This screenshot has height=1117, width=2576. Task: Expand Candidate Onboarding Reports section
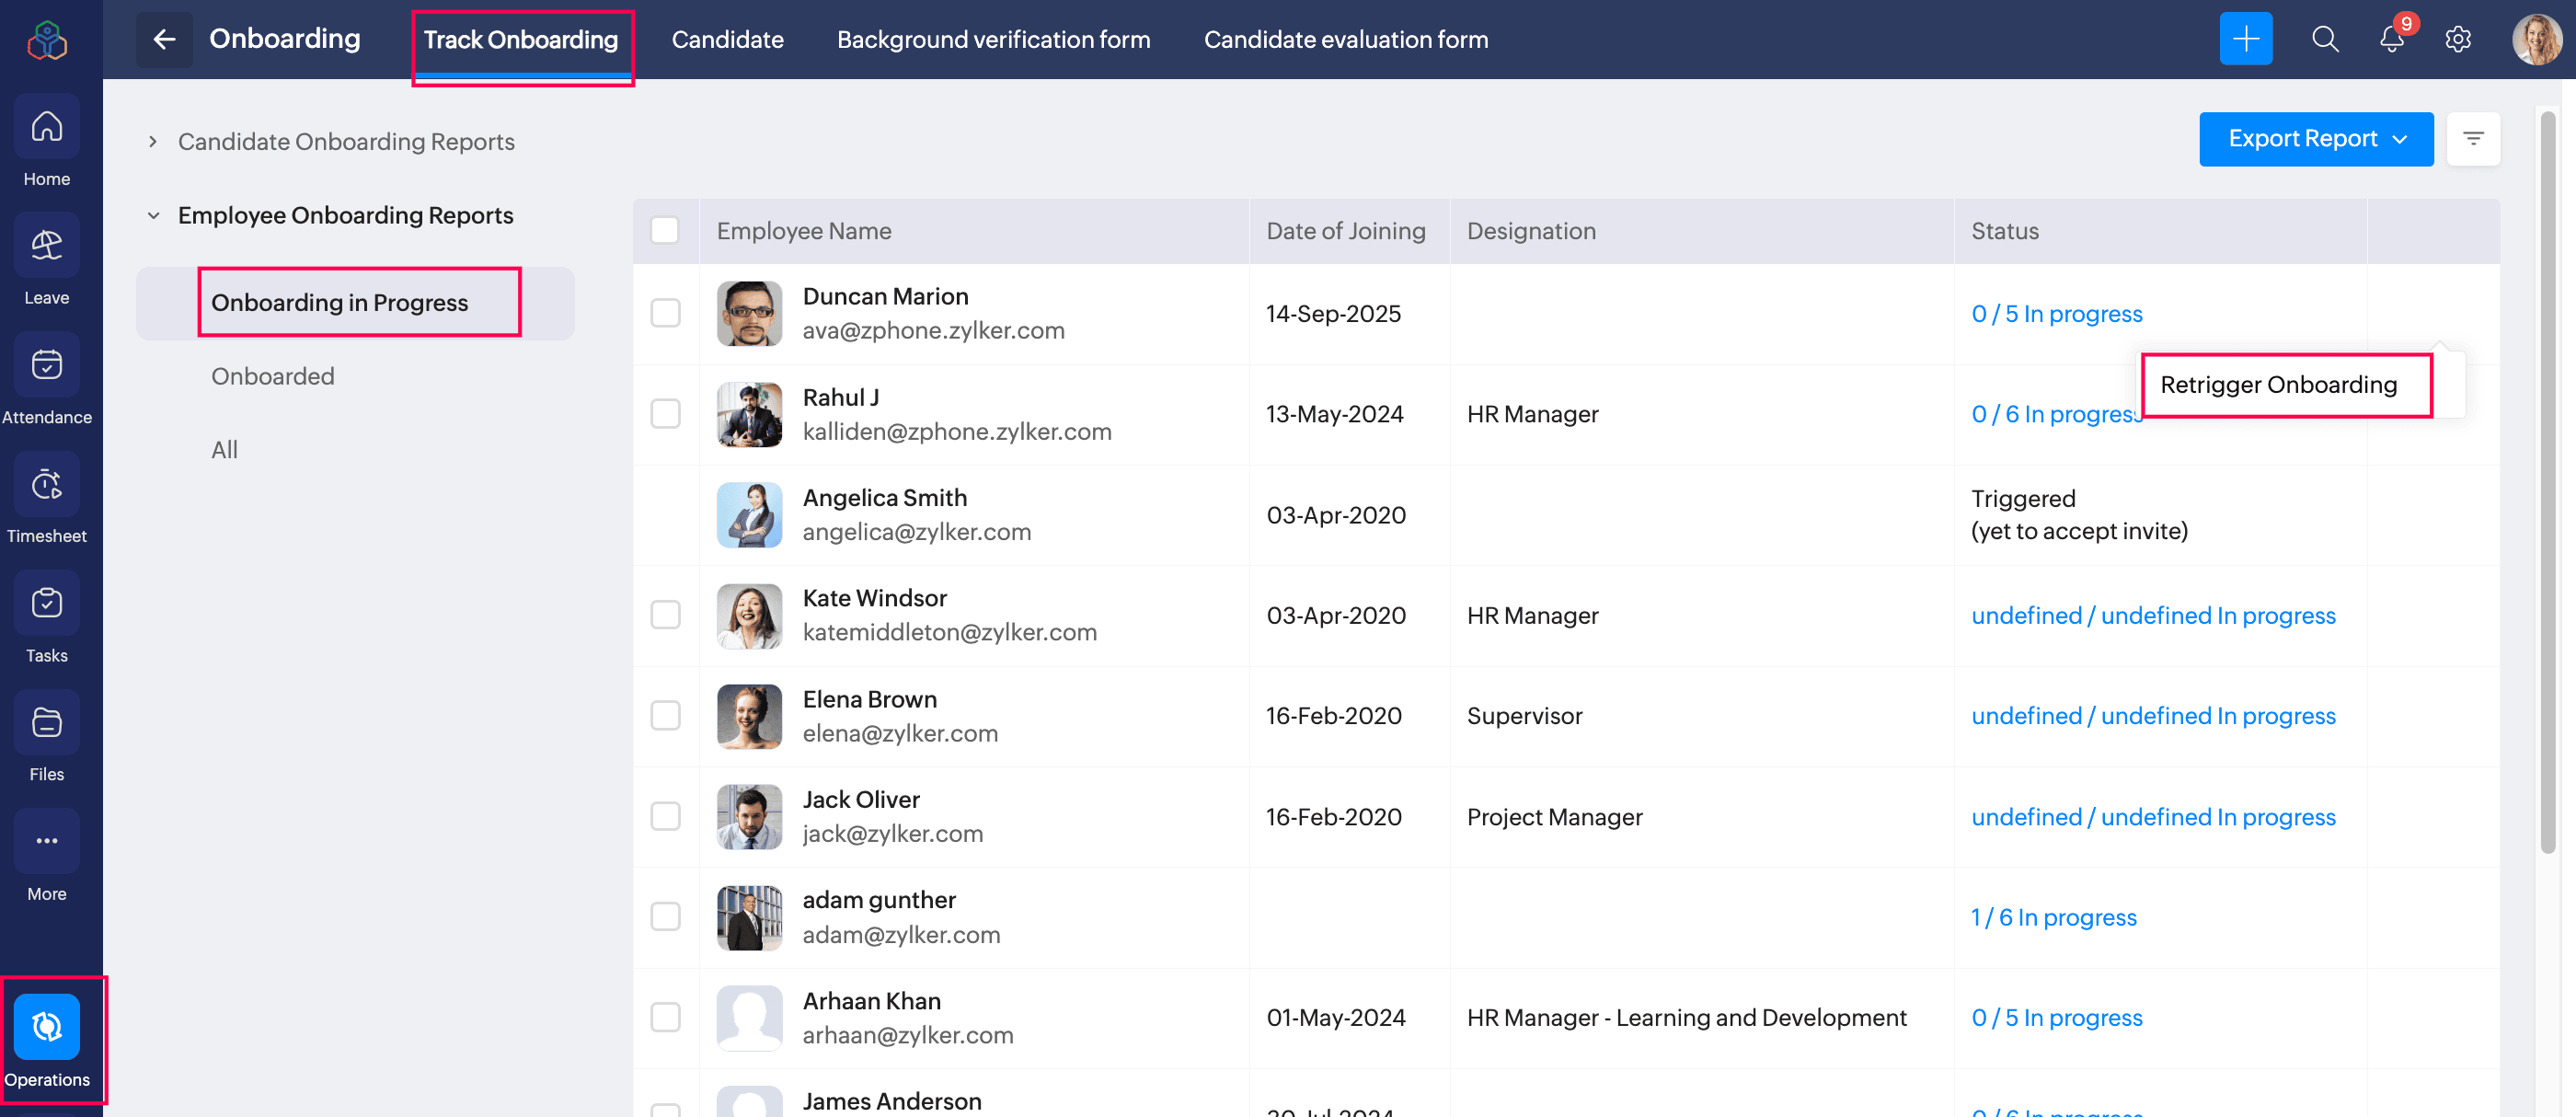pyautogui.click(x=152, y=142)
